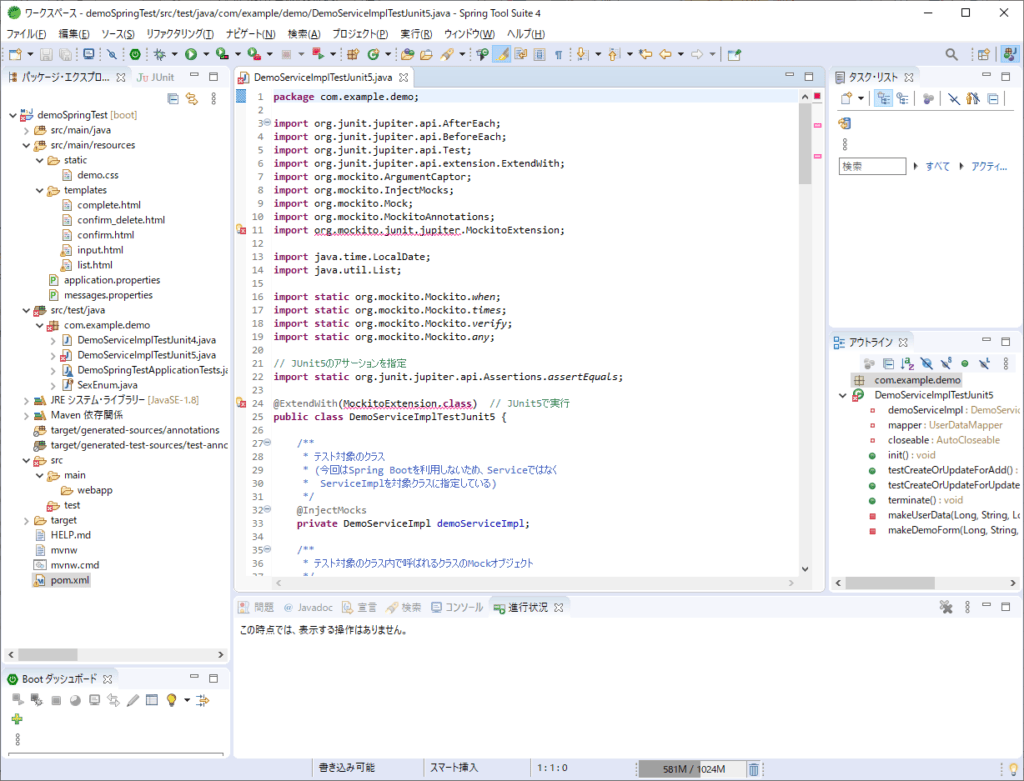Open the リファクタリング(T) menu
The height and width of the screenshot is (781, 1024).
pyautogui.click(x=180, y=34)
